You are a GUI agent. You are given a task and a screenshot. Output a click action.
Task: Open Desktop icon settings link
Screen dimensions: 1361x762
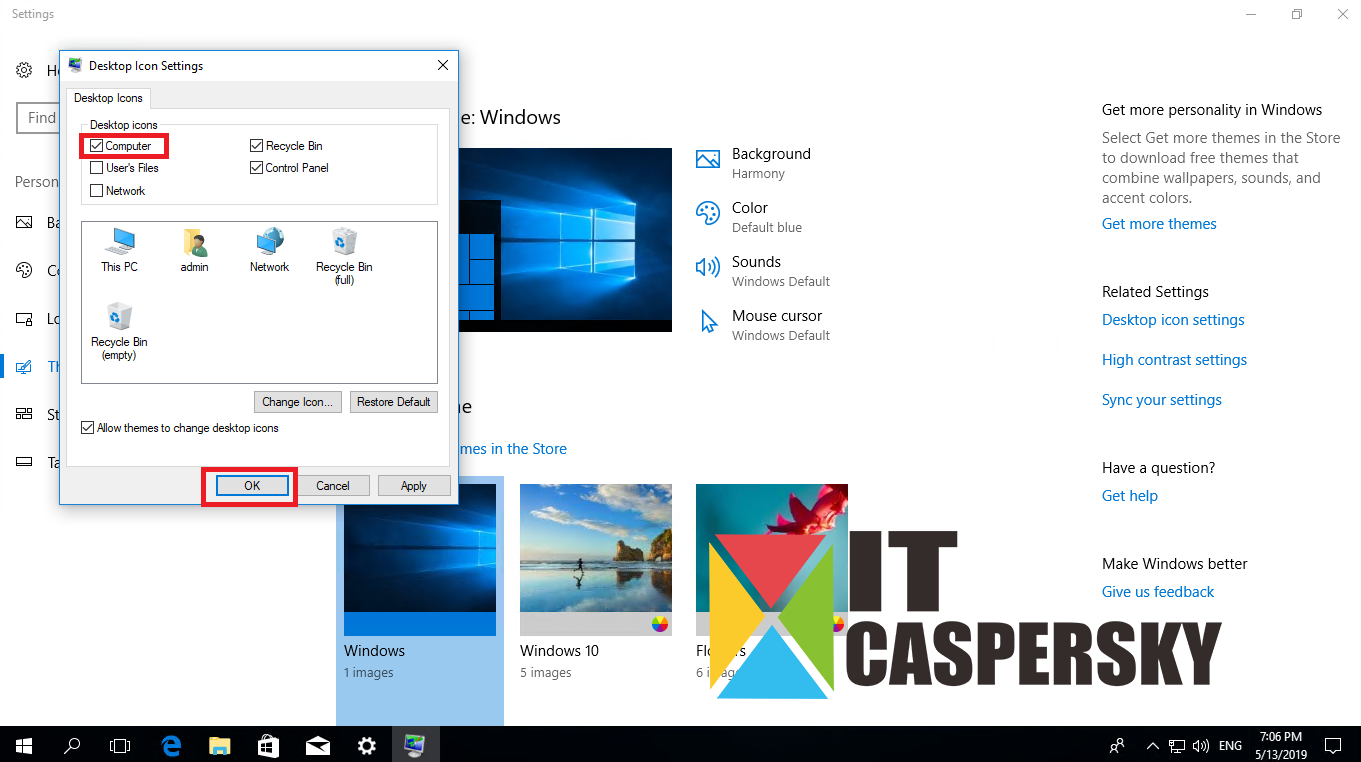[x=1173, y=320]
